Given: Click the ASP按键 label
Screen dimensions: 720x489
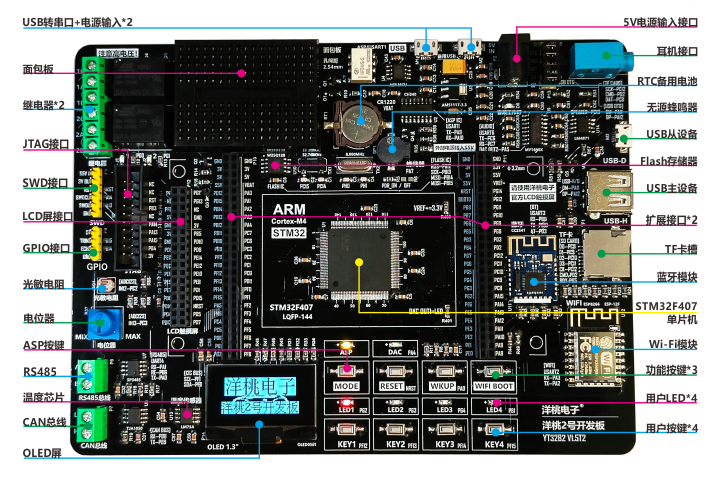Looking at the screenshot, I should point(44,345).
